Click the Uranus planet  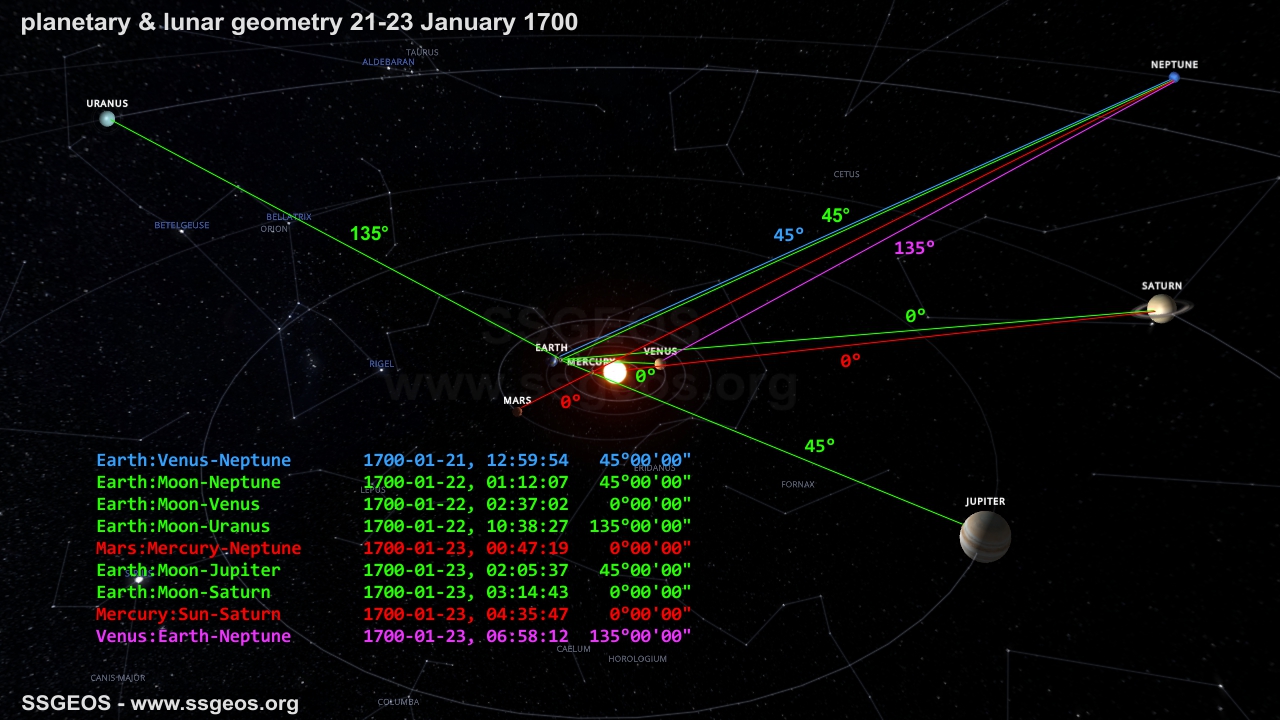pos(107,119)
